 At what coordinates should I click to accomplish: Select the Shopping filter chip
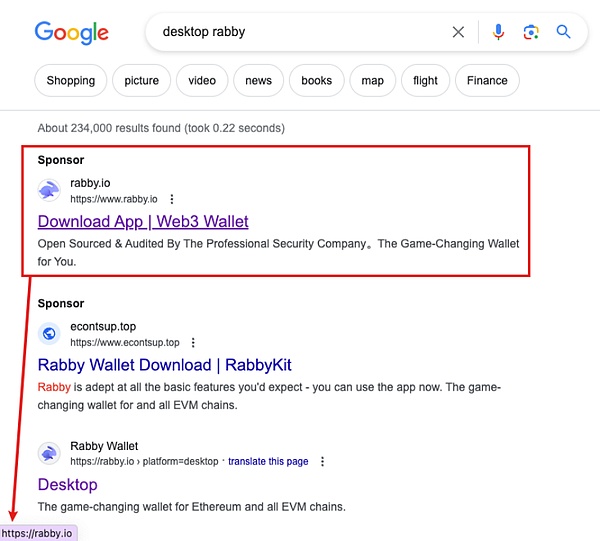(70, 81)
